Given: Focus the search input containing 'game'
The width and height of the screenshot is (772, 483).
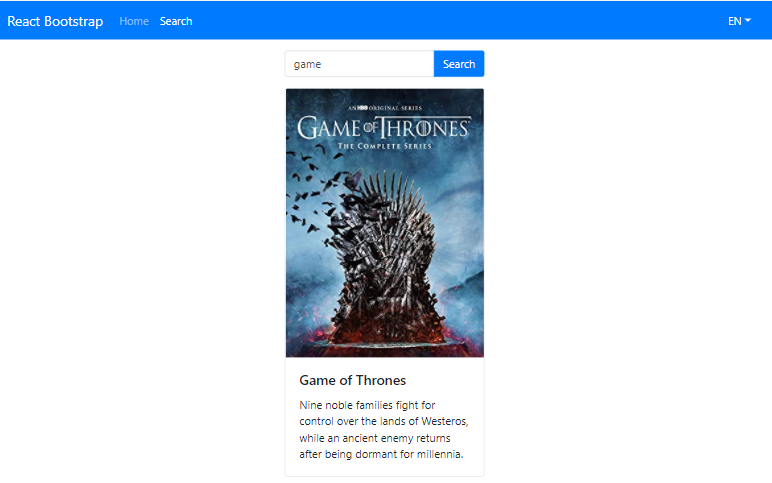Looking at the screenshot, I should coord(359,64).
